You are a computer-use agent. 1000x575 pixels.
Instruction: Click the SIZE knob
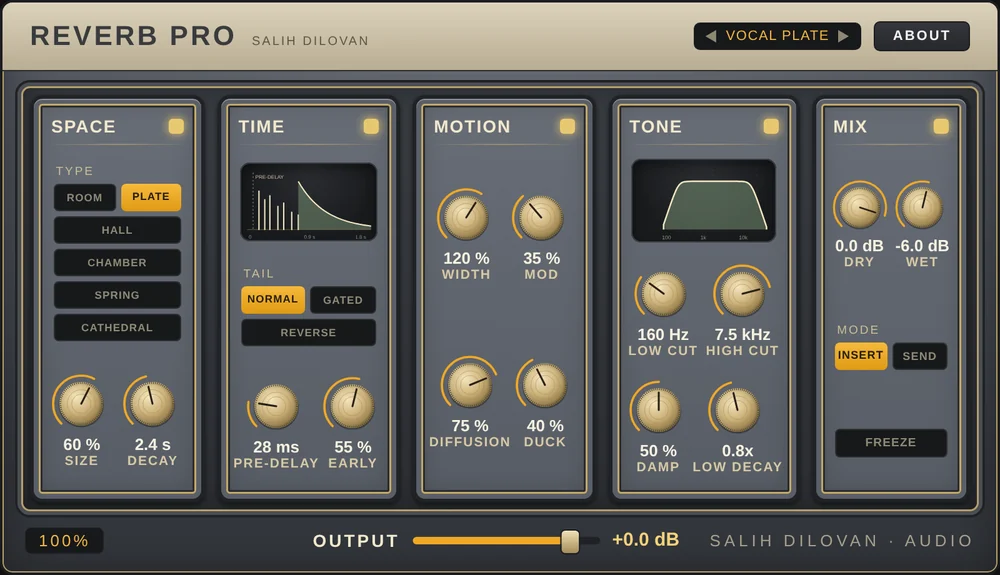point(81,404)
